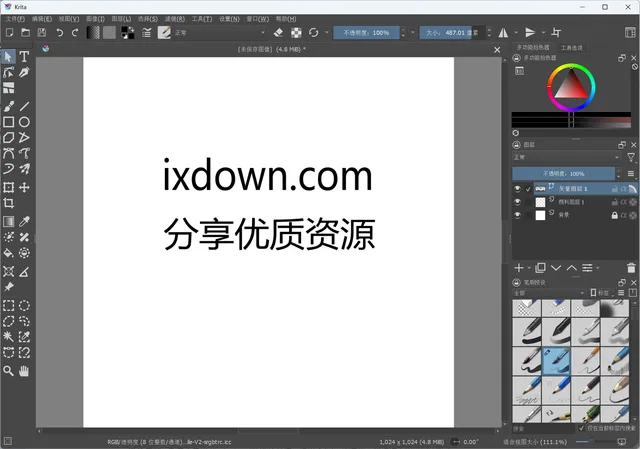Select the Rectangle tool

[9, 122]
